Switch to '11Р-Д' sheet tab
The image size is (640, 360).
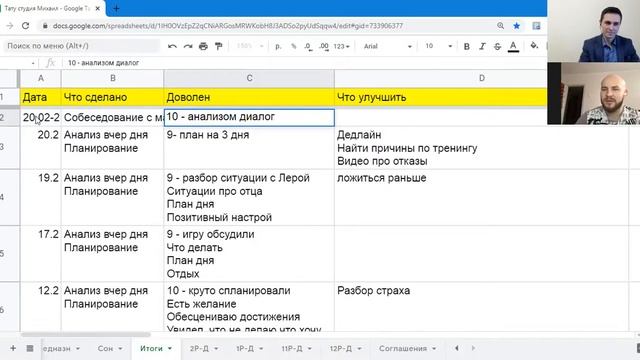(x=292, y=349)
